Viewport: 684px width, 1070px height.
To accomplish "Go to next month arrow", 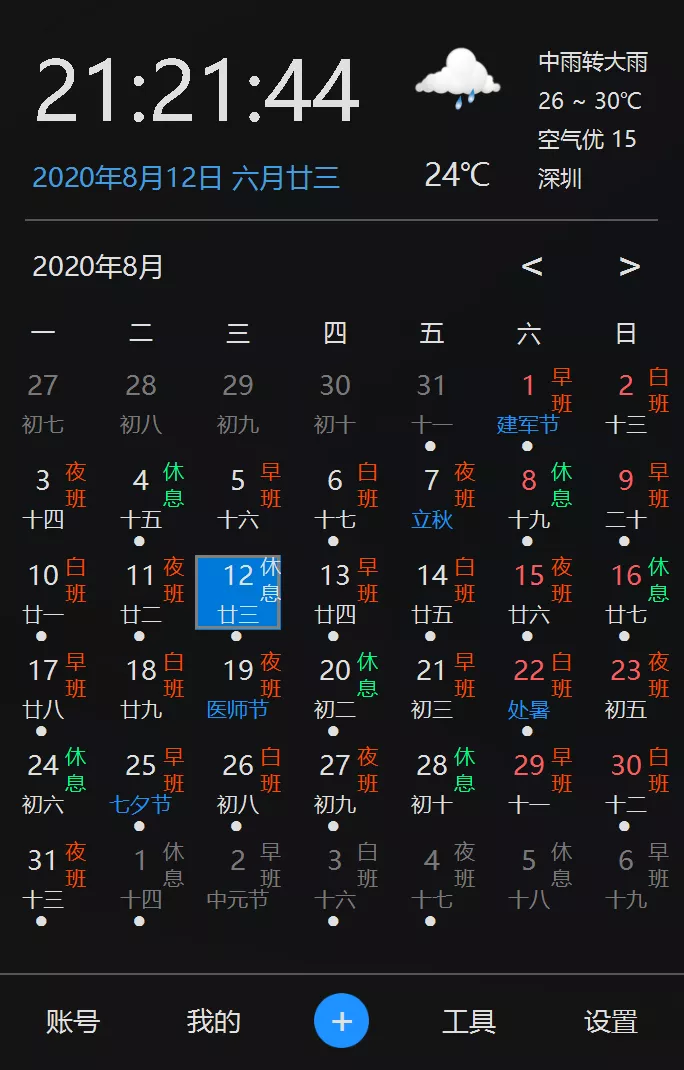I will point(629,266).
